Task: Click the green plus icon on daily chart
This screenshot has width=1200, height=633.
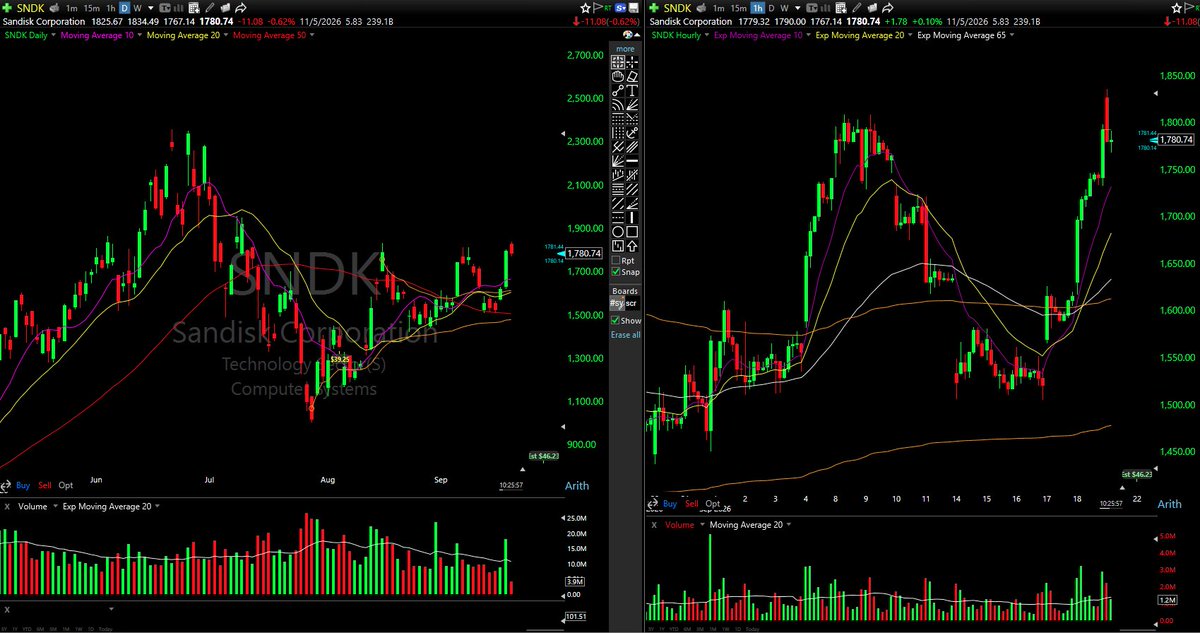Action: tap(7, 8)
